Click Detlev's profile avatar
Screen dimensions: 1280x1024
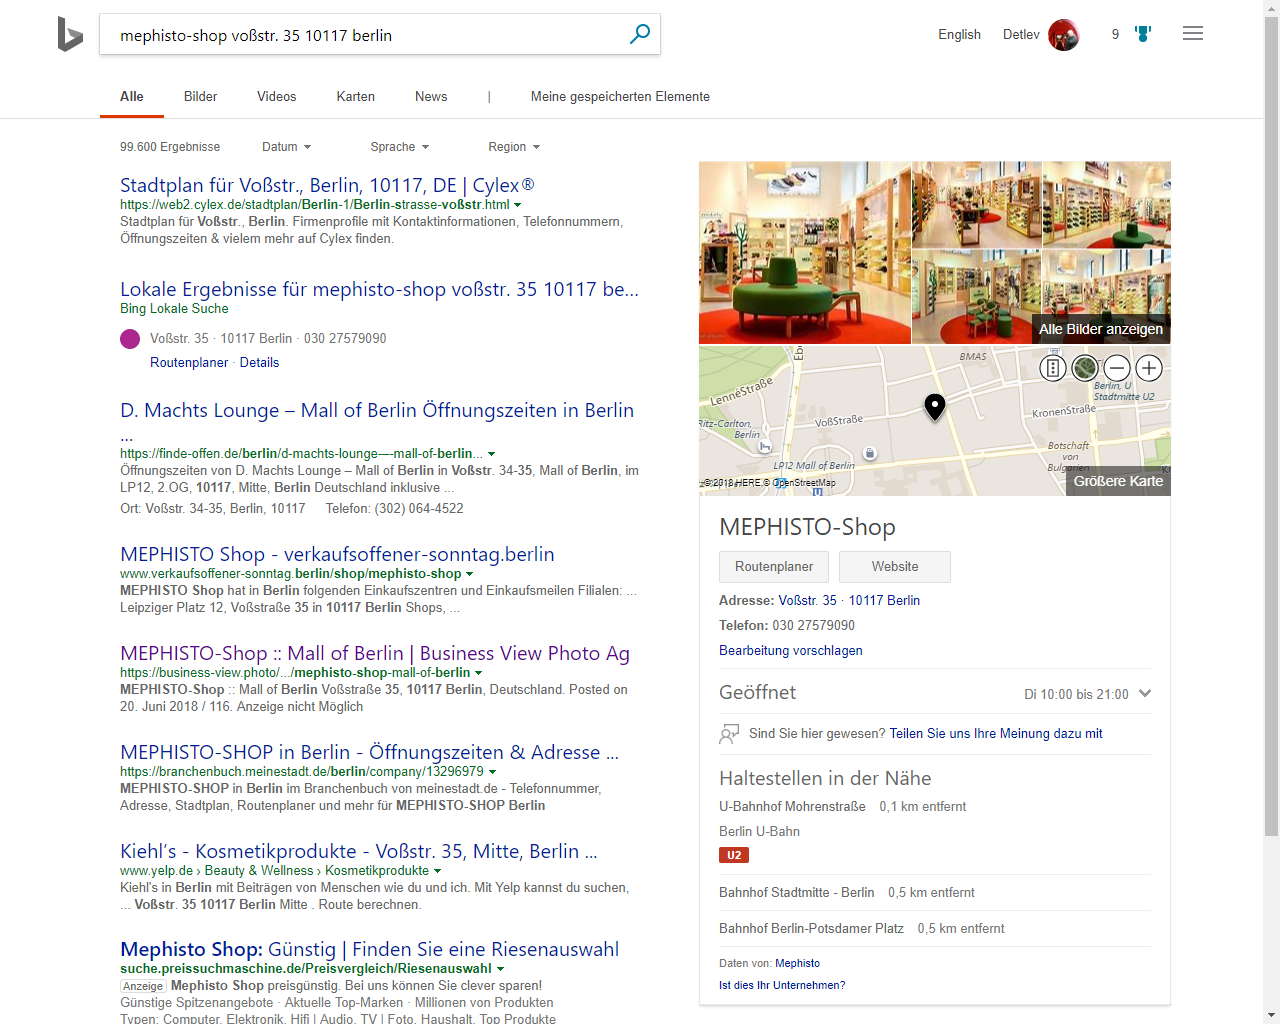coord(1063,35)
